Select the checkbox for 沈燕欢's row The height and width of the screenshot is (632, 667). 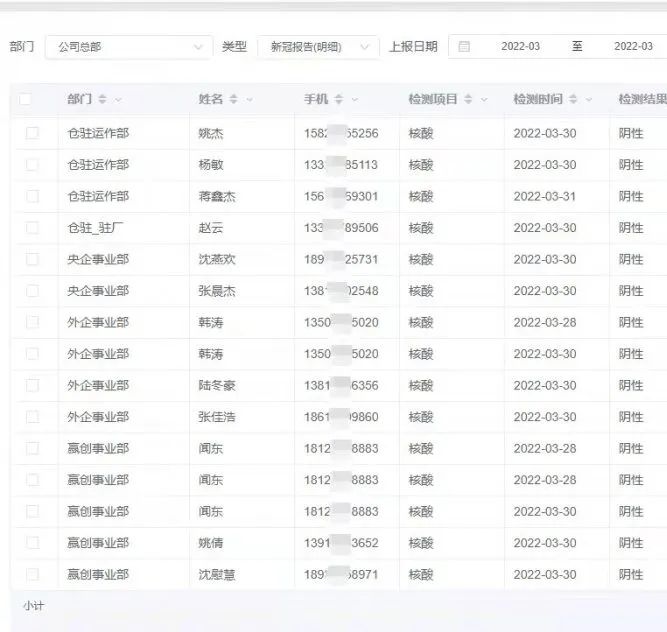pyautogui.click(x=32, y=259)
